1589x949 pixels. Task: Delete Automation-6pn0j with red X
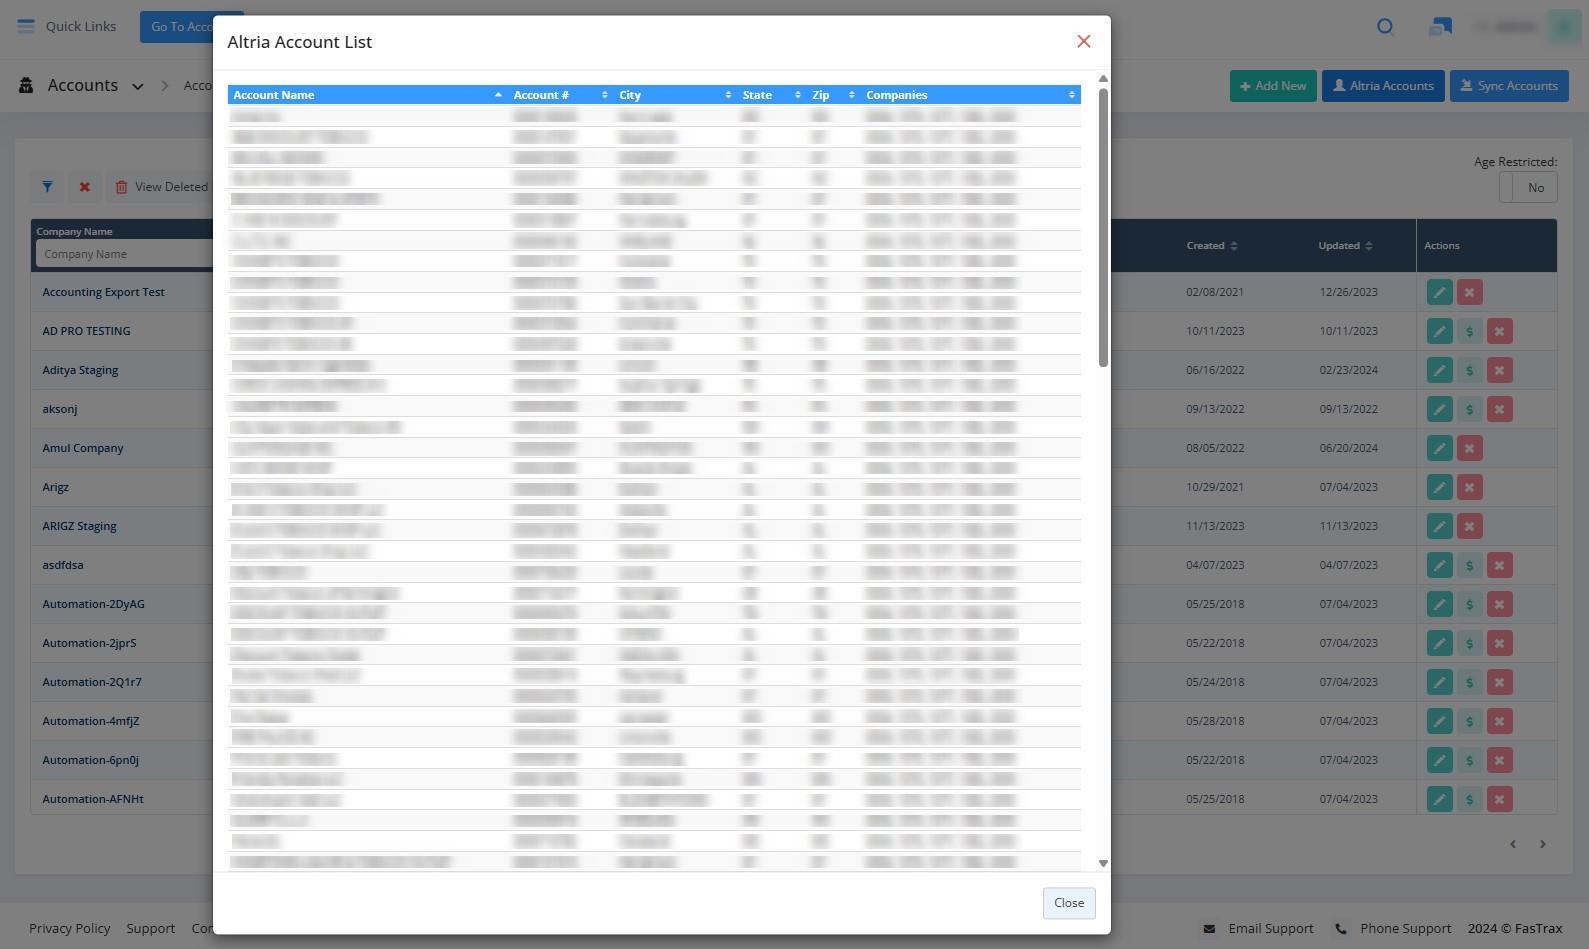pos(1499,760)
